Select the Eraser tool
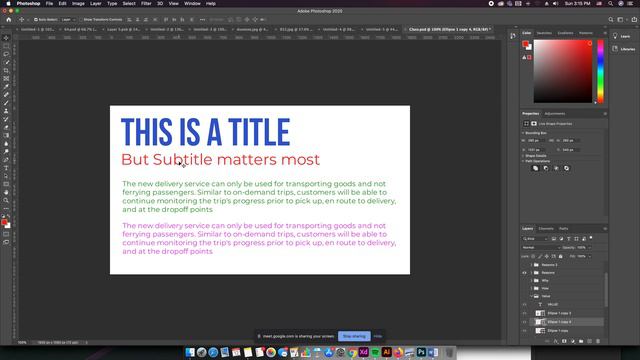 coord(6,127)
